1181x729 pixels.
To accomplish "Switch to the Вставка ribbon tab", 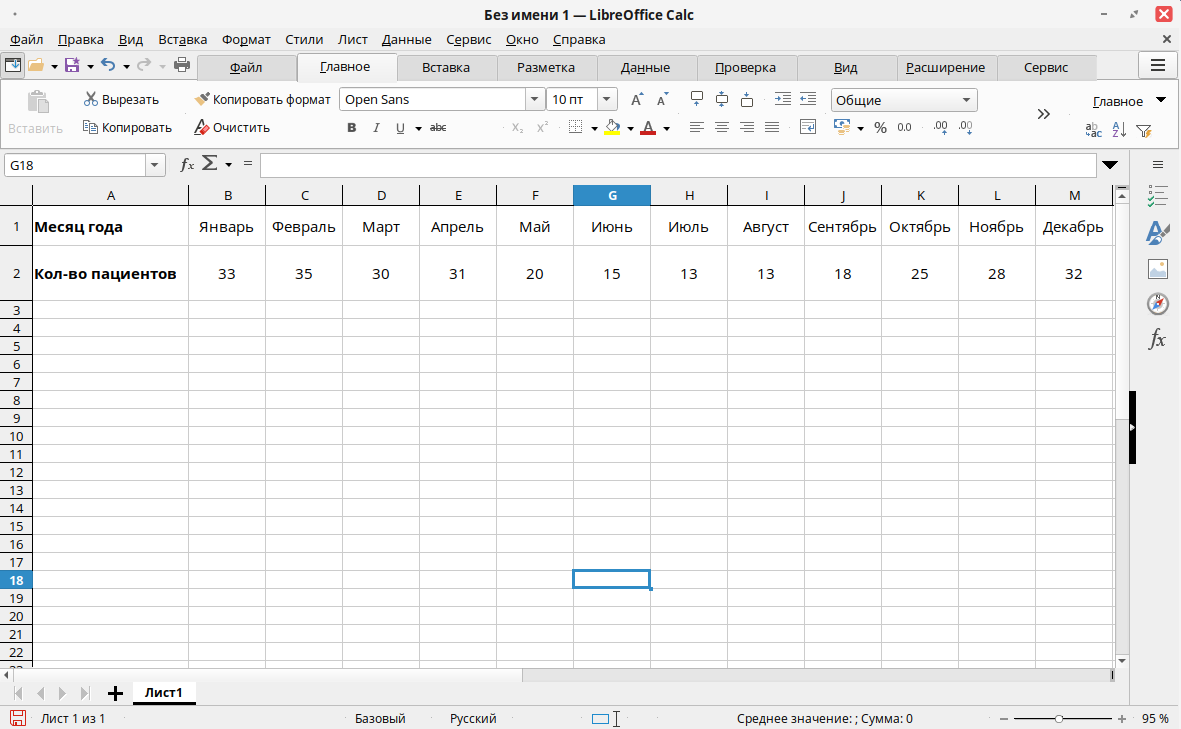I will pyautogui.click(x=446, y=68).
